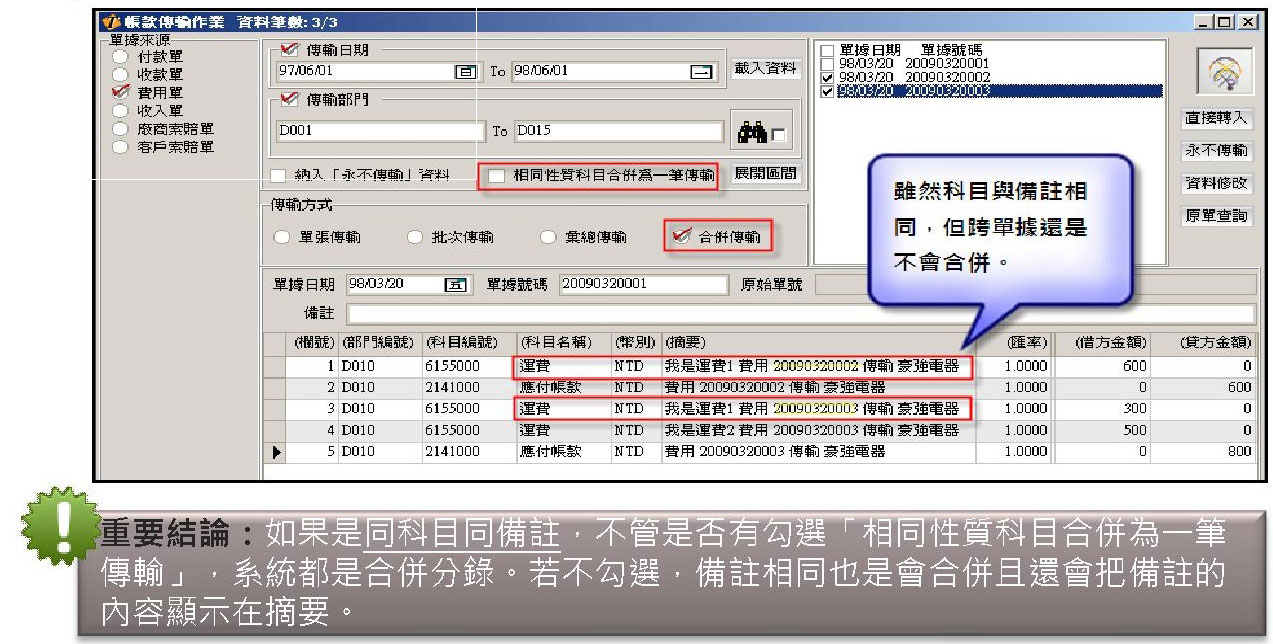1273x644 pixels.
Task: Open calendar picker for start date 97/06/01
Action: 465,72
